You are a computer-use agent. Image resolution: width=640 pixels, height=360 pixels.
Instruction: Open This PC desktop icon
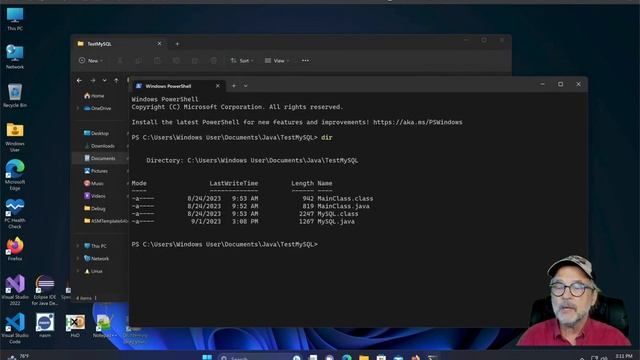[x=15, y=19]
